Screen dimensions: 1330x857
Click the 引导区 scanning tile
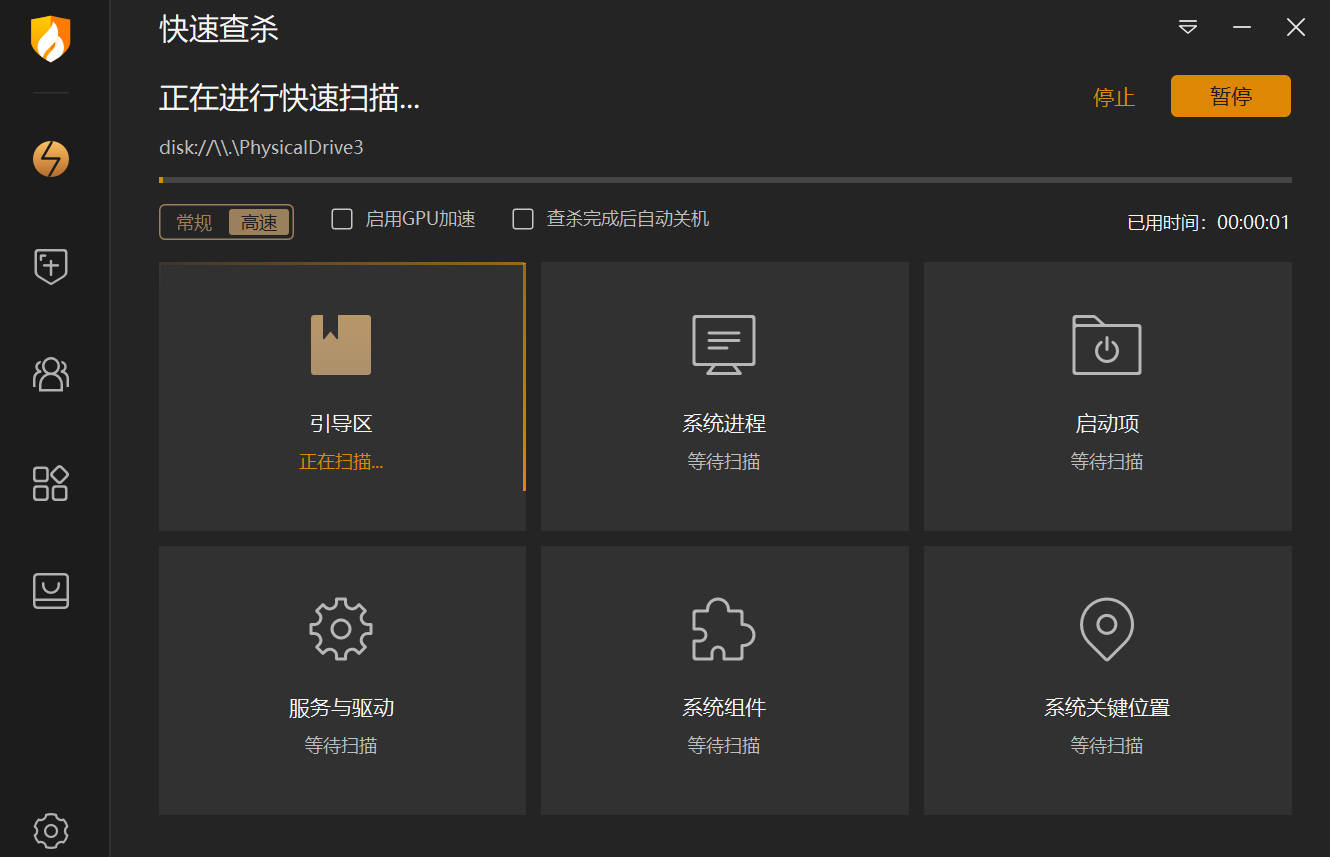pos(341,396)
